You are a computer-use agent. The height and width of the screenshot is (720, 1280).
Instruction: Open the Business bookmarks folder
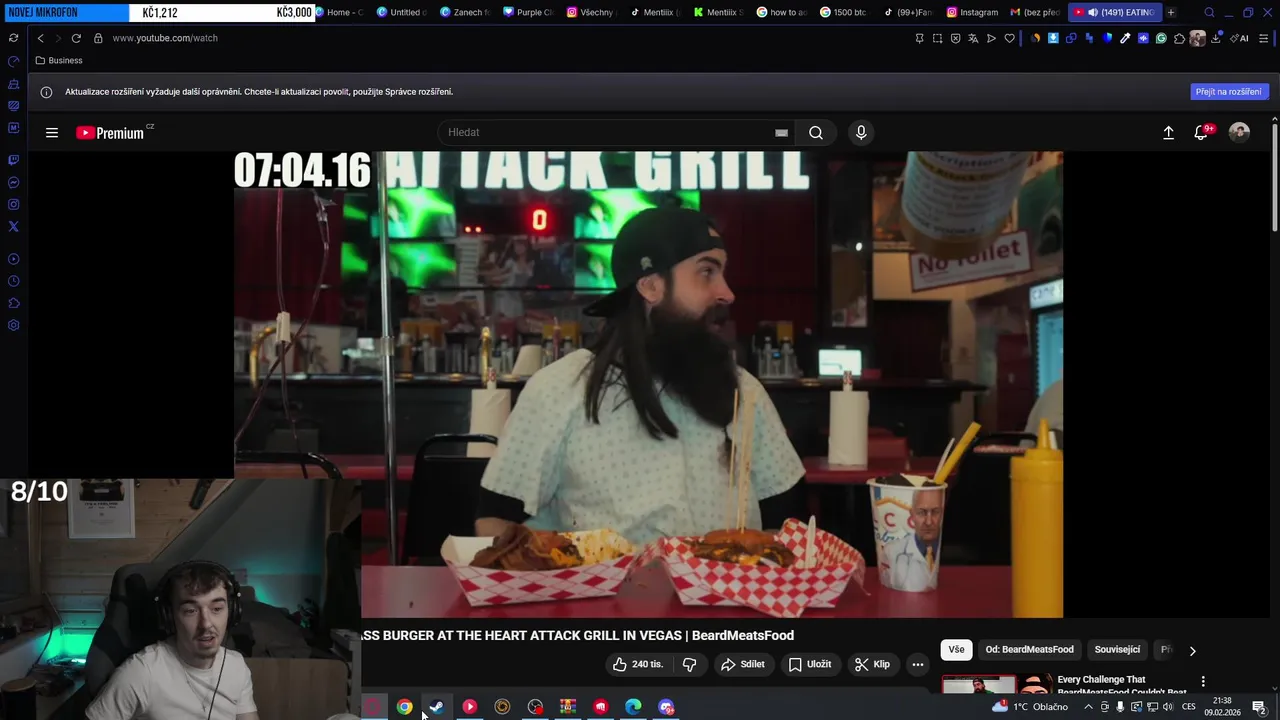pos(59,61)
